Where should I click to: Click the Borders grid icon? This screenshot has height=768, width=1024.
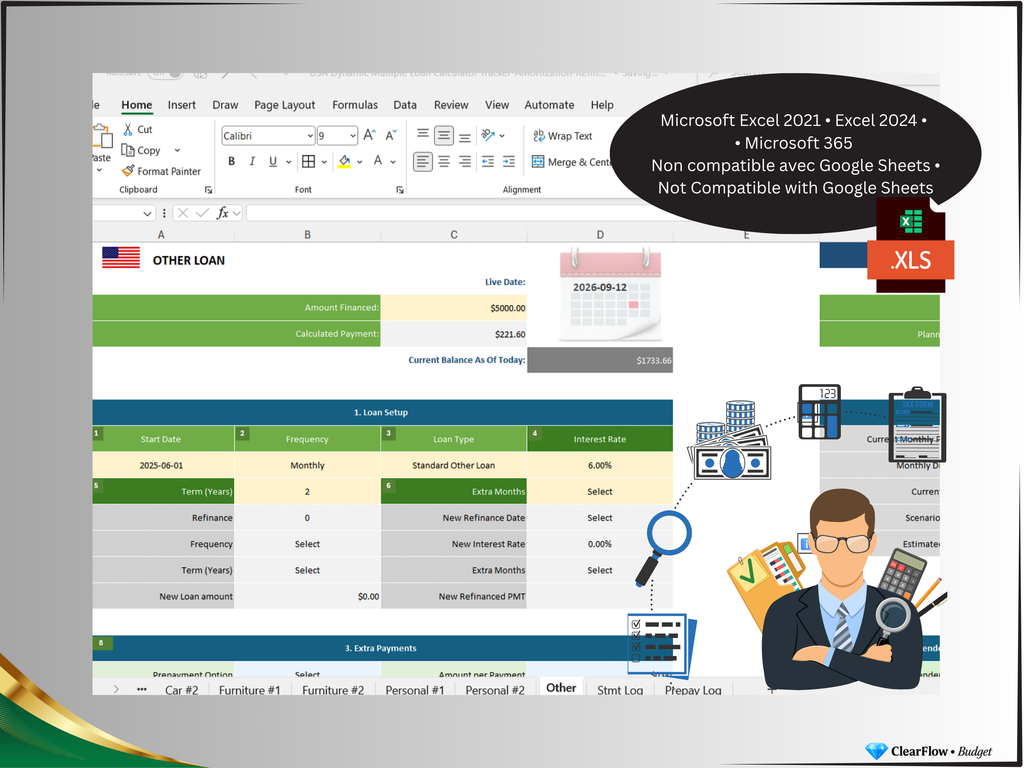308,161
